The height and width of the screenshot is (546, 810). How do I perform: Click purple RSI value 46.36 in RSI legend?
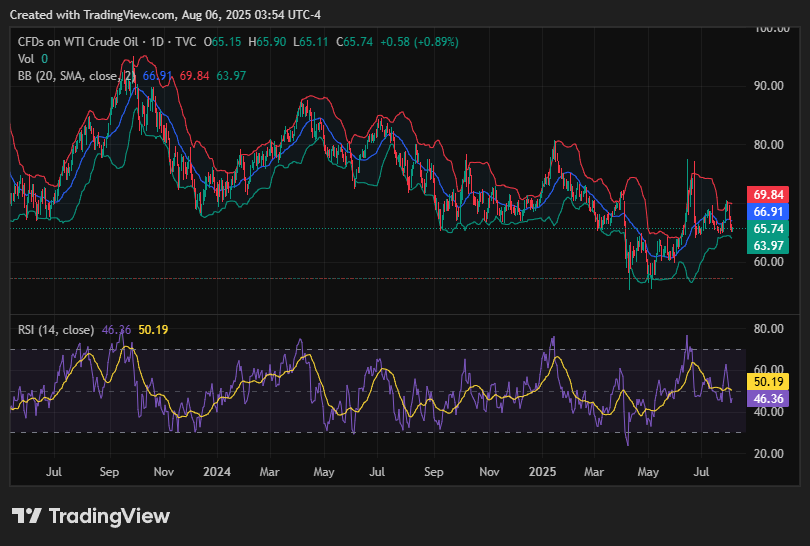coord(116,330)
